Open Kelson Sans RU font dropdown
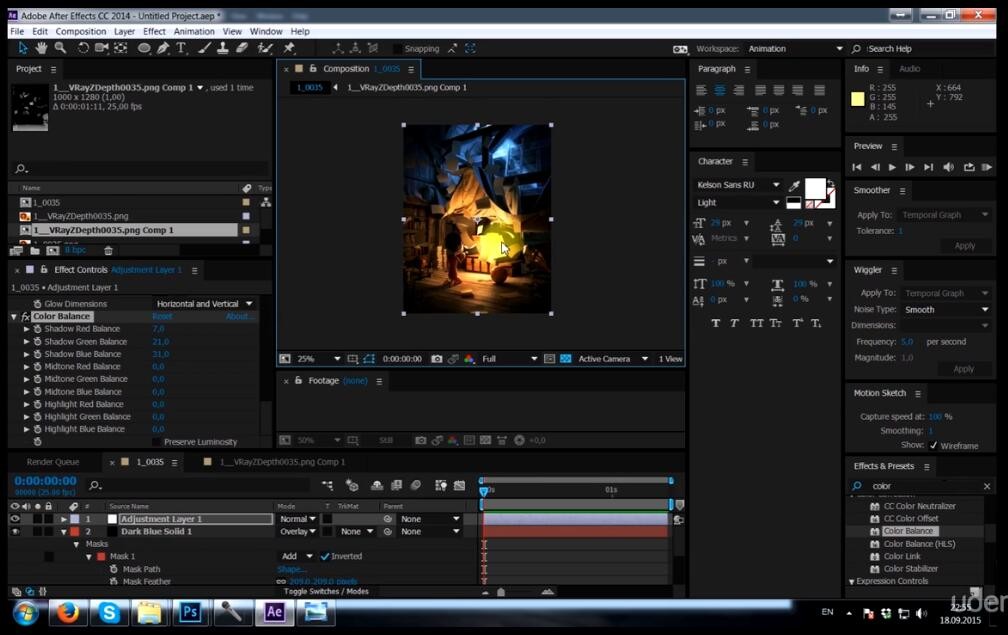 pos(737,185)
